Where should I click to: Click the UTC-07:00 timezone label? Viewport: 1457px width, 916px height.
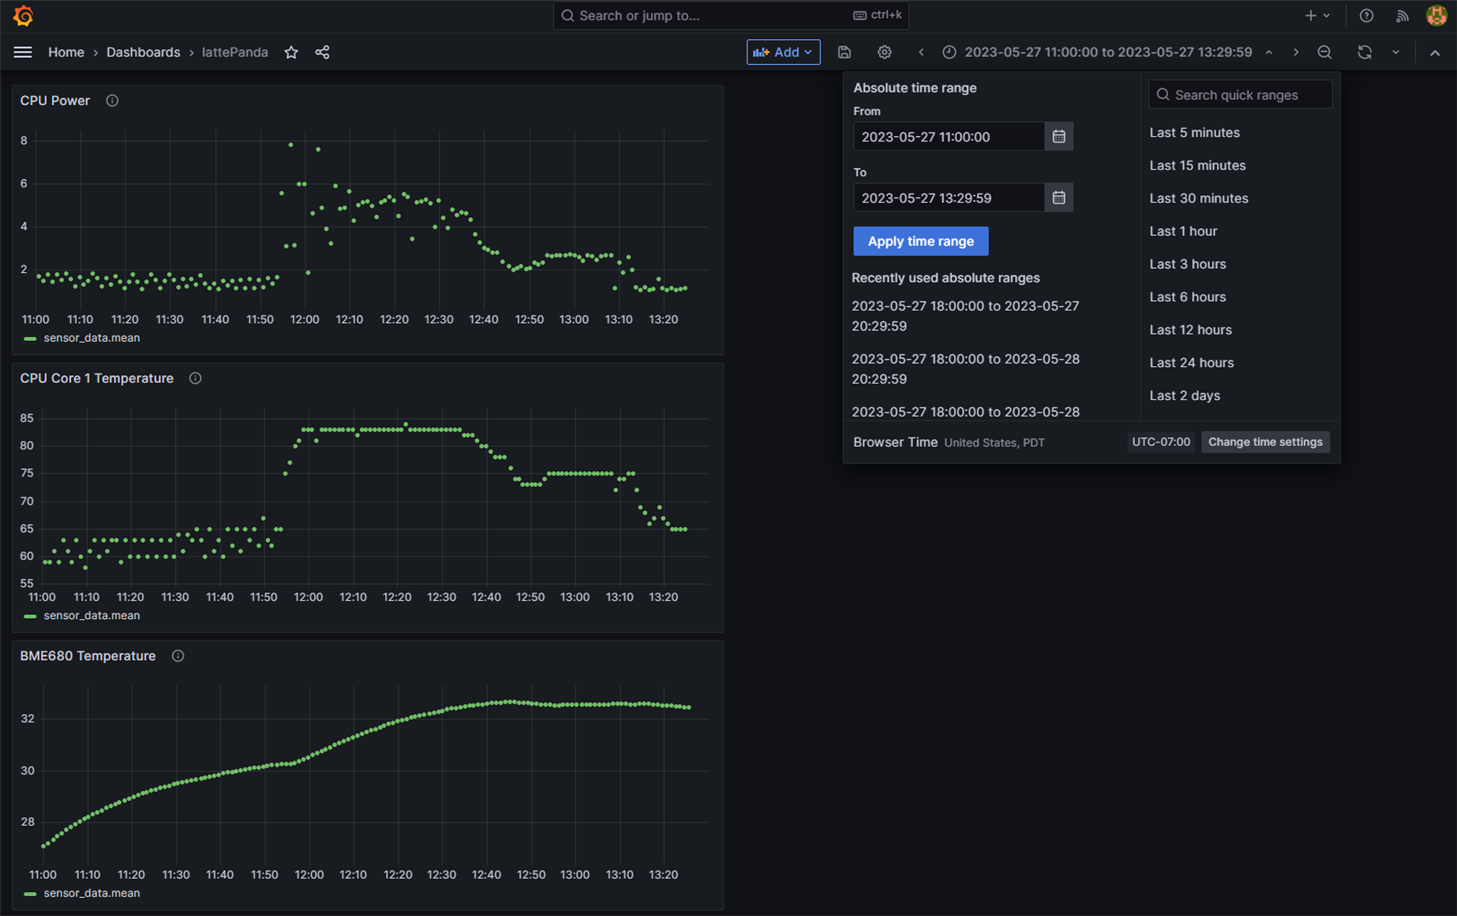click(1161, 442)
